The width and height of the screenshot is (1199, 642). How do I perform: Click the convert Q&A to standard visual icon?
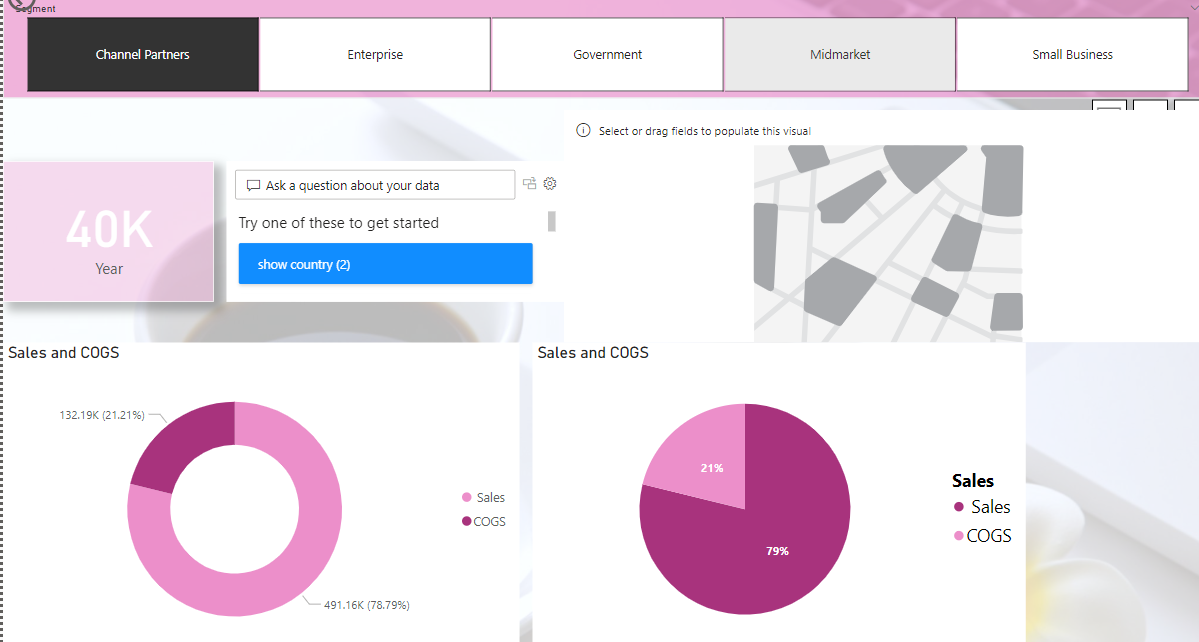coord(529,183)
